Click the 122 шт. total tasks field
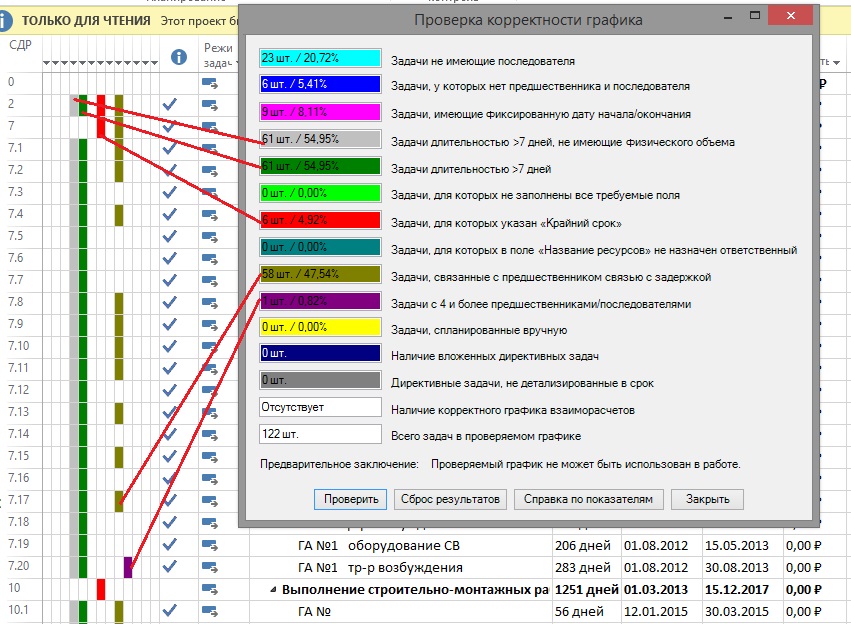The height and width of the screenshot is (624, 851). [320, 434]
